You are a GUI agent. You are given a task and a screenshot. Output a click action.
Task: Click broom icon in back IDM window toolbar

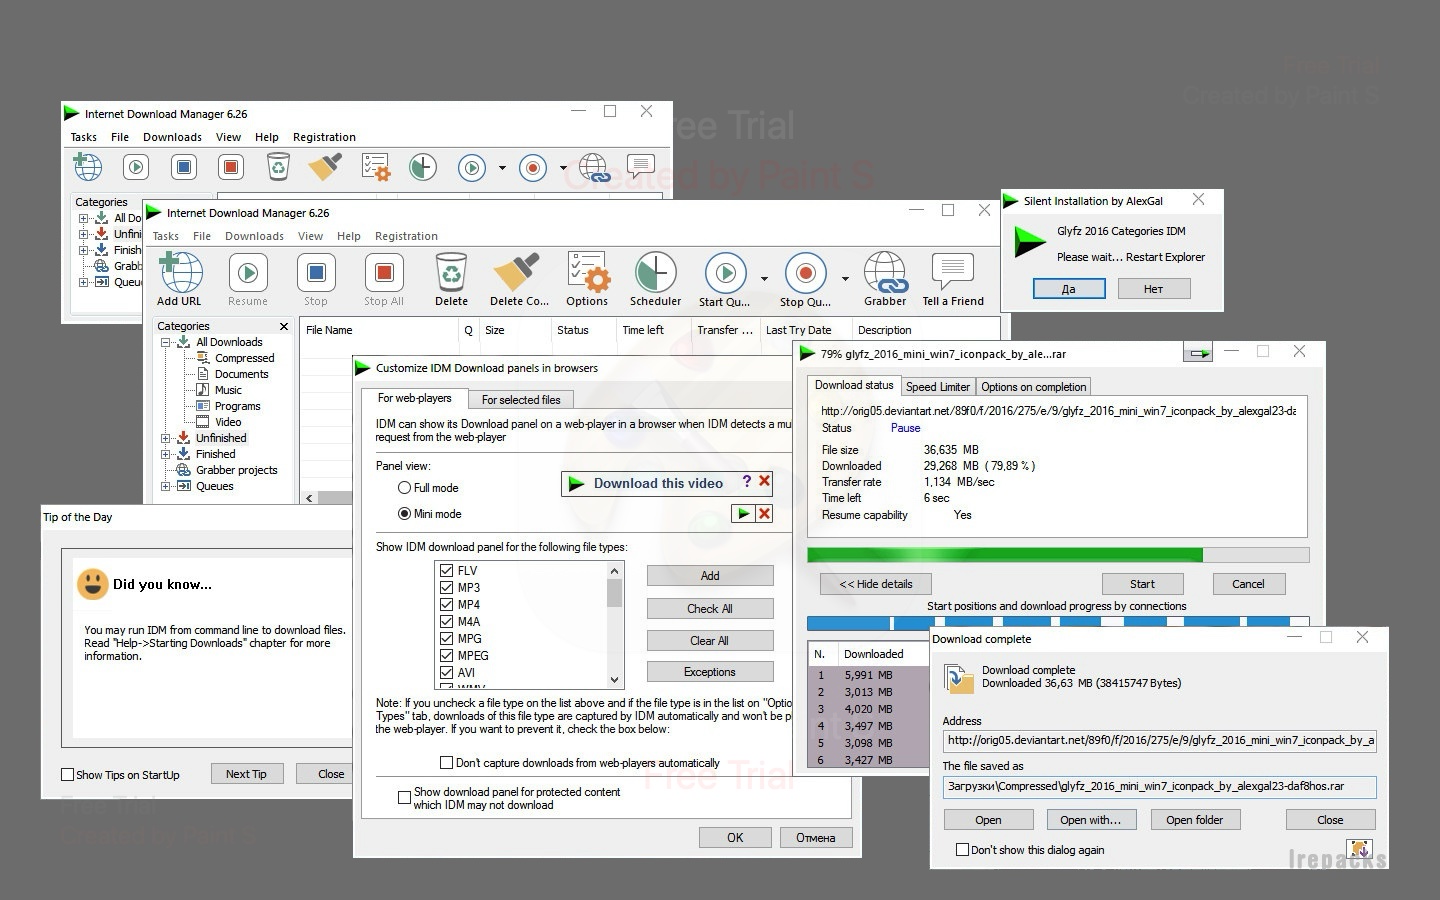tap(325, 167)
